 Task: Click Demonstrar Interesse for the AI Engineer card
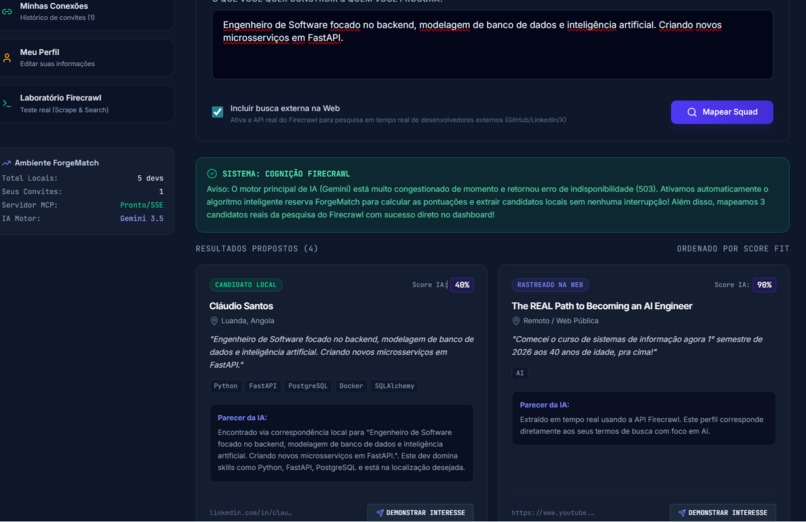722,513
